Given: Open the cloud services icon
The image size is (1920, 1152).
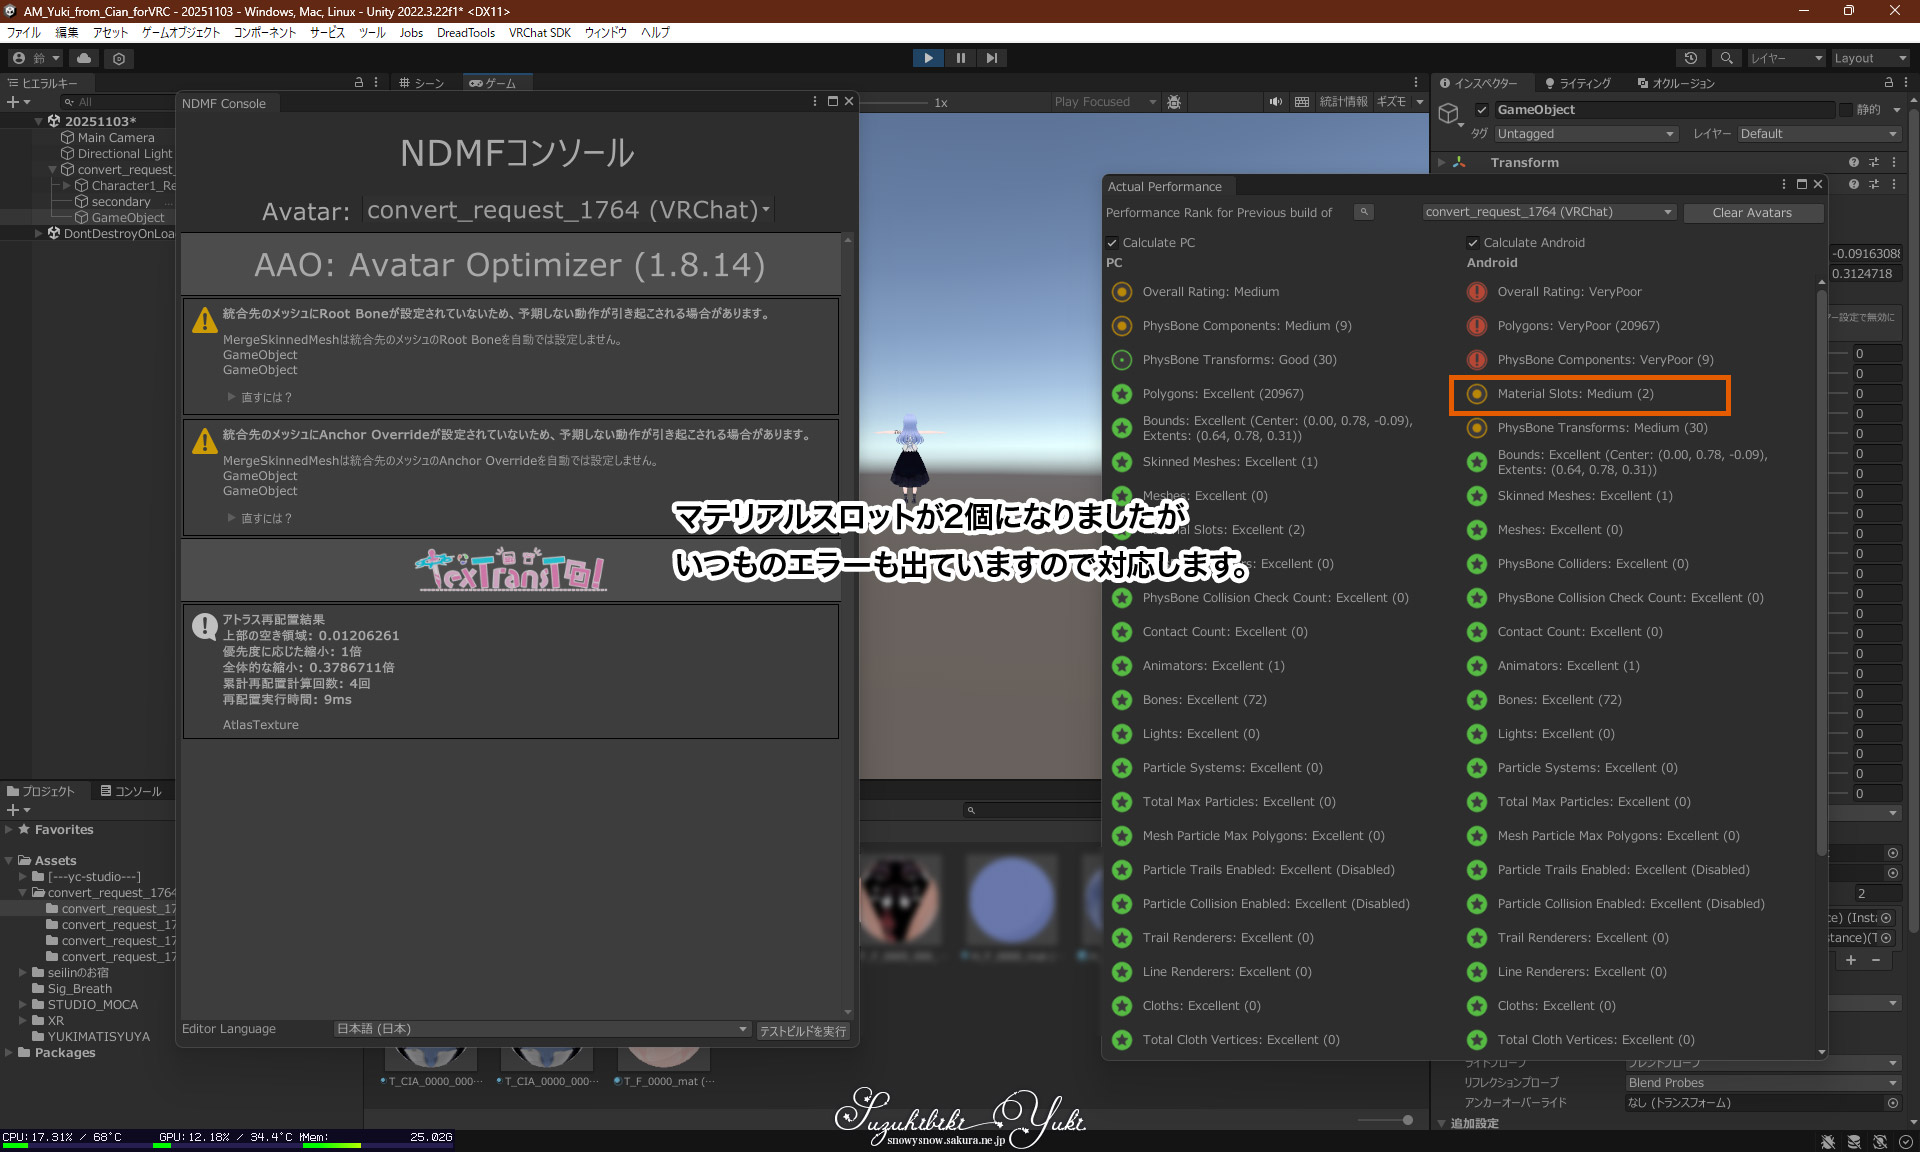Looking at the screenshot, I should click(84, 58).
